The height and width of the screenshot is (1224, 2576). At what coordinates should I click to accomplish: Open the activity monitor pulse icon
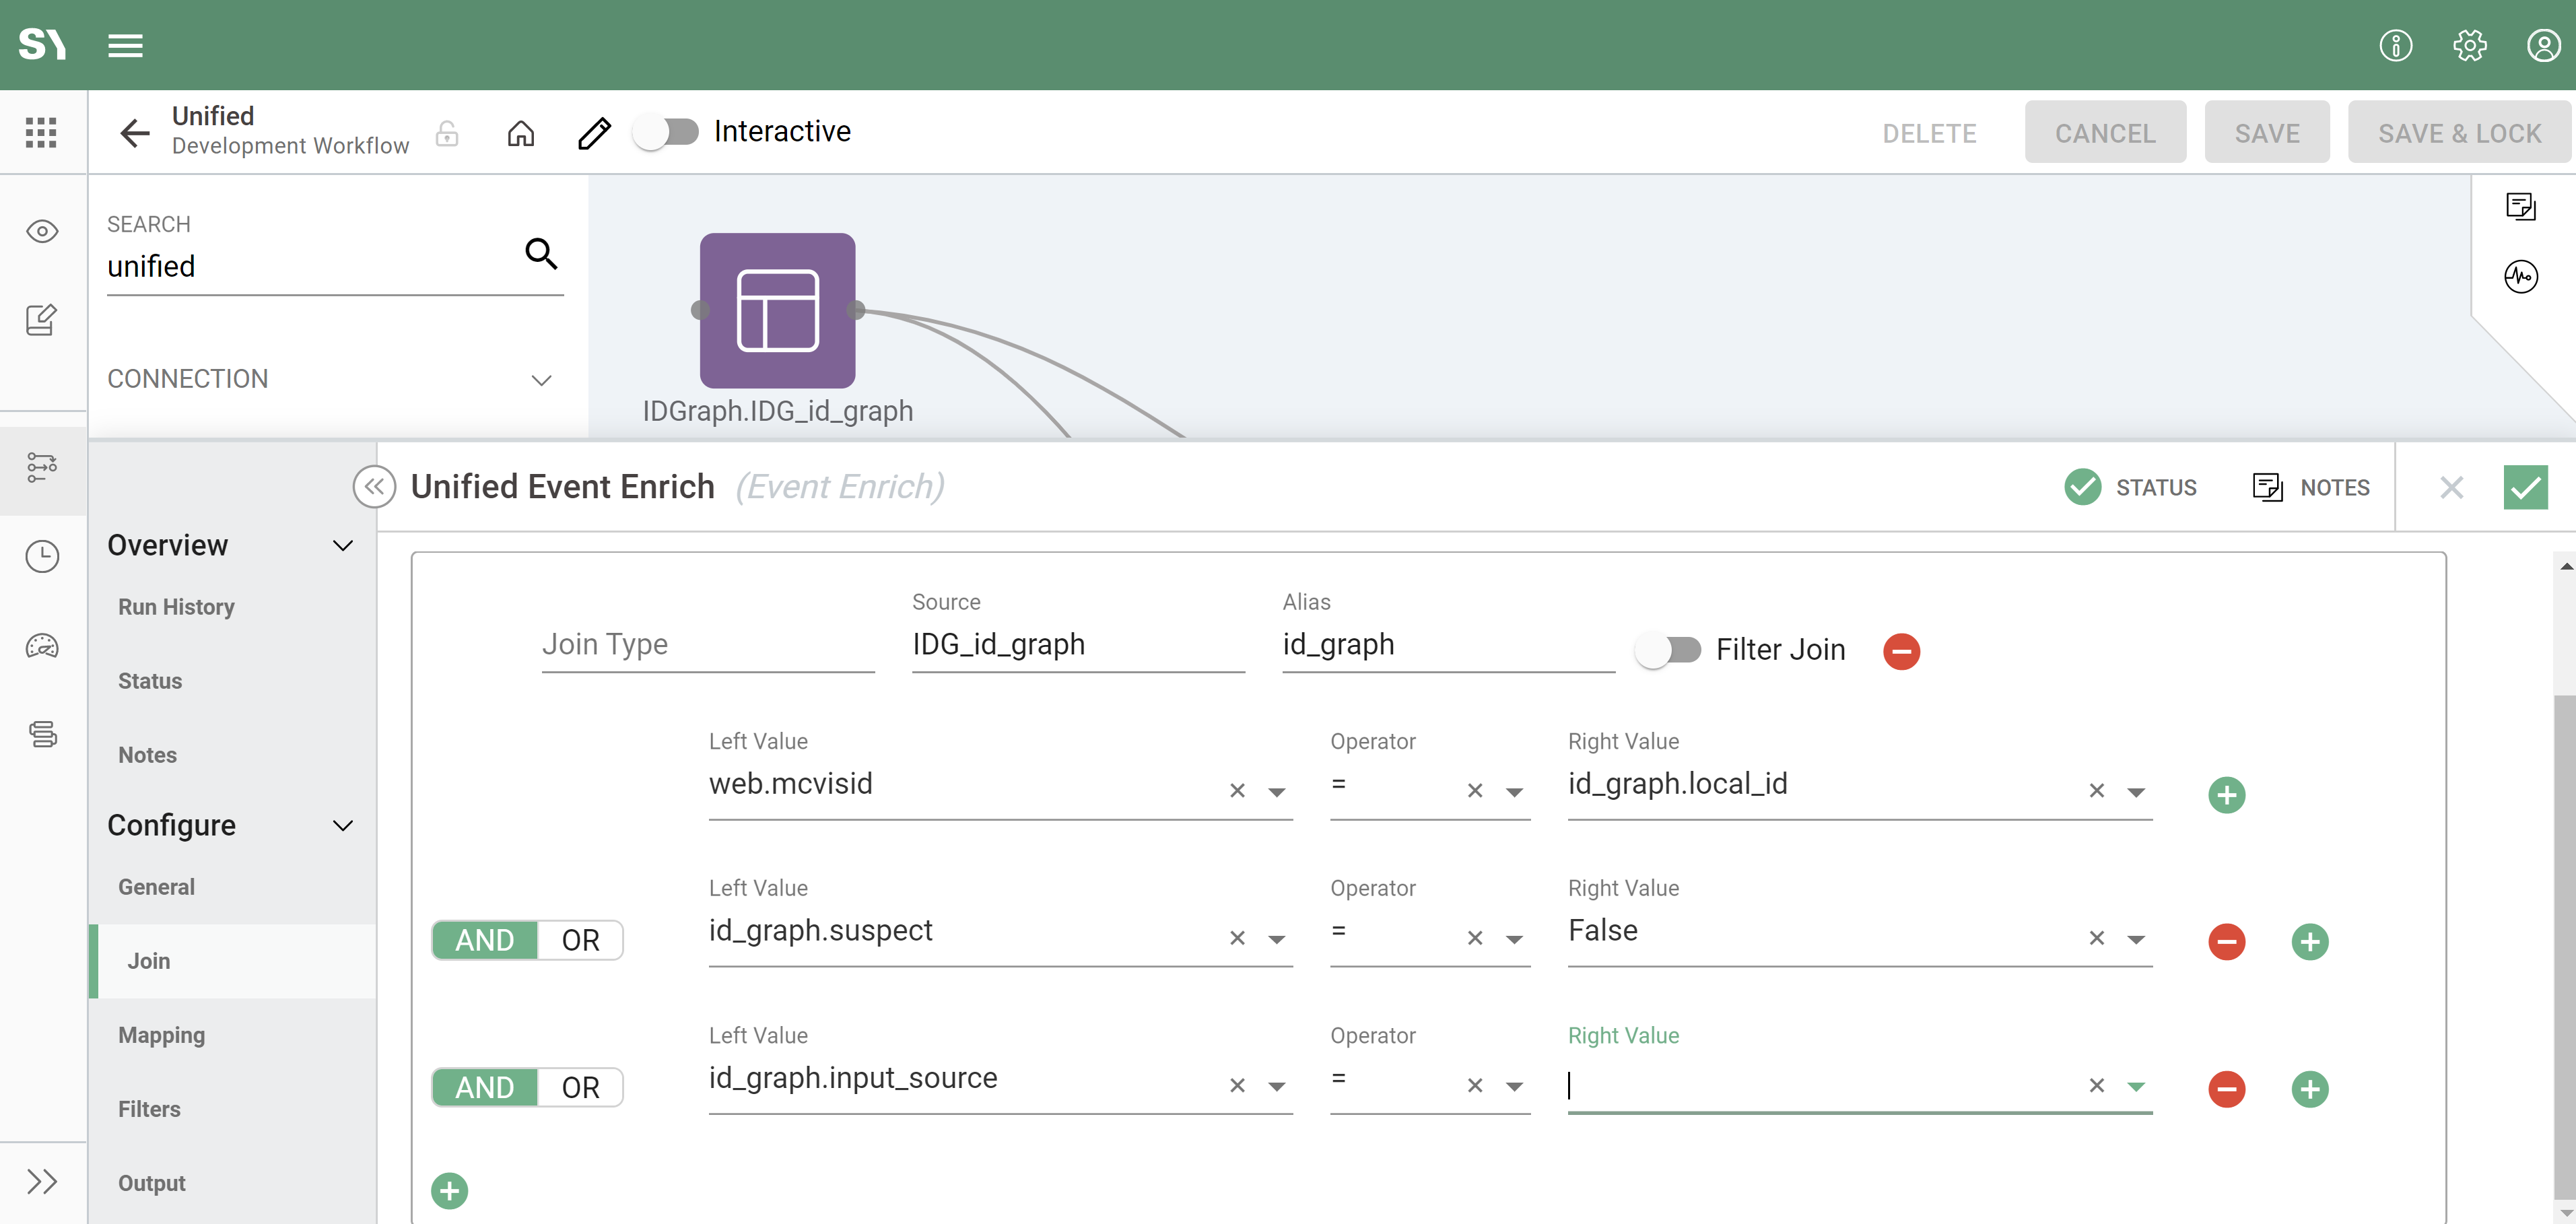coord(2520,276)
